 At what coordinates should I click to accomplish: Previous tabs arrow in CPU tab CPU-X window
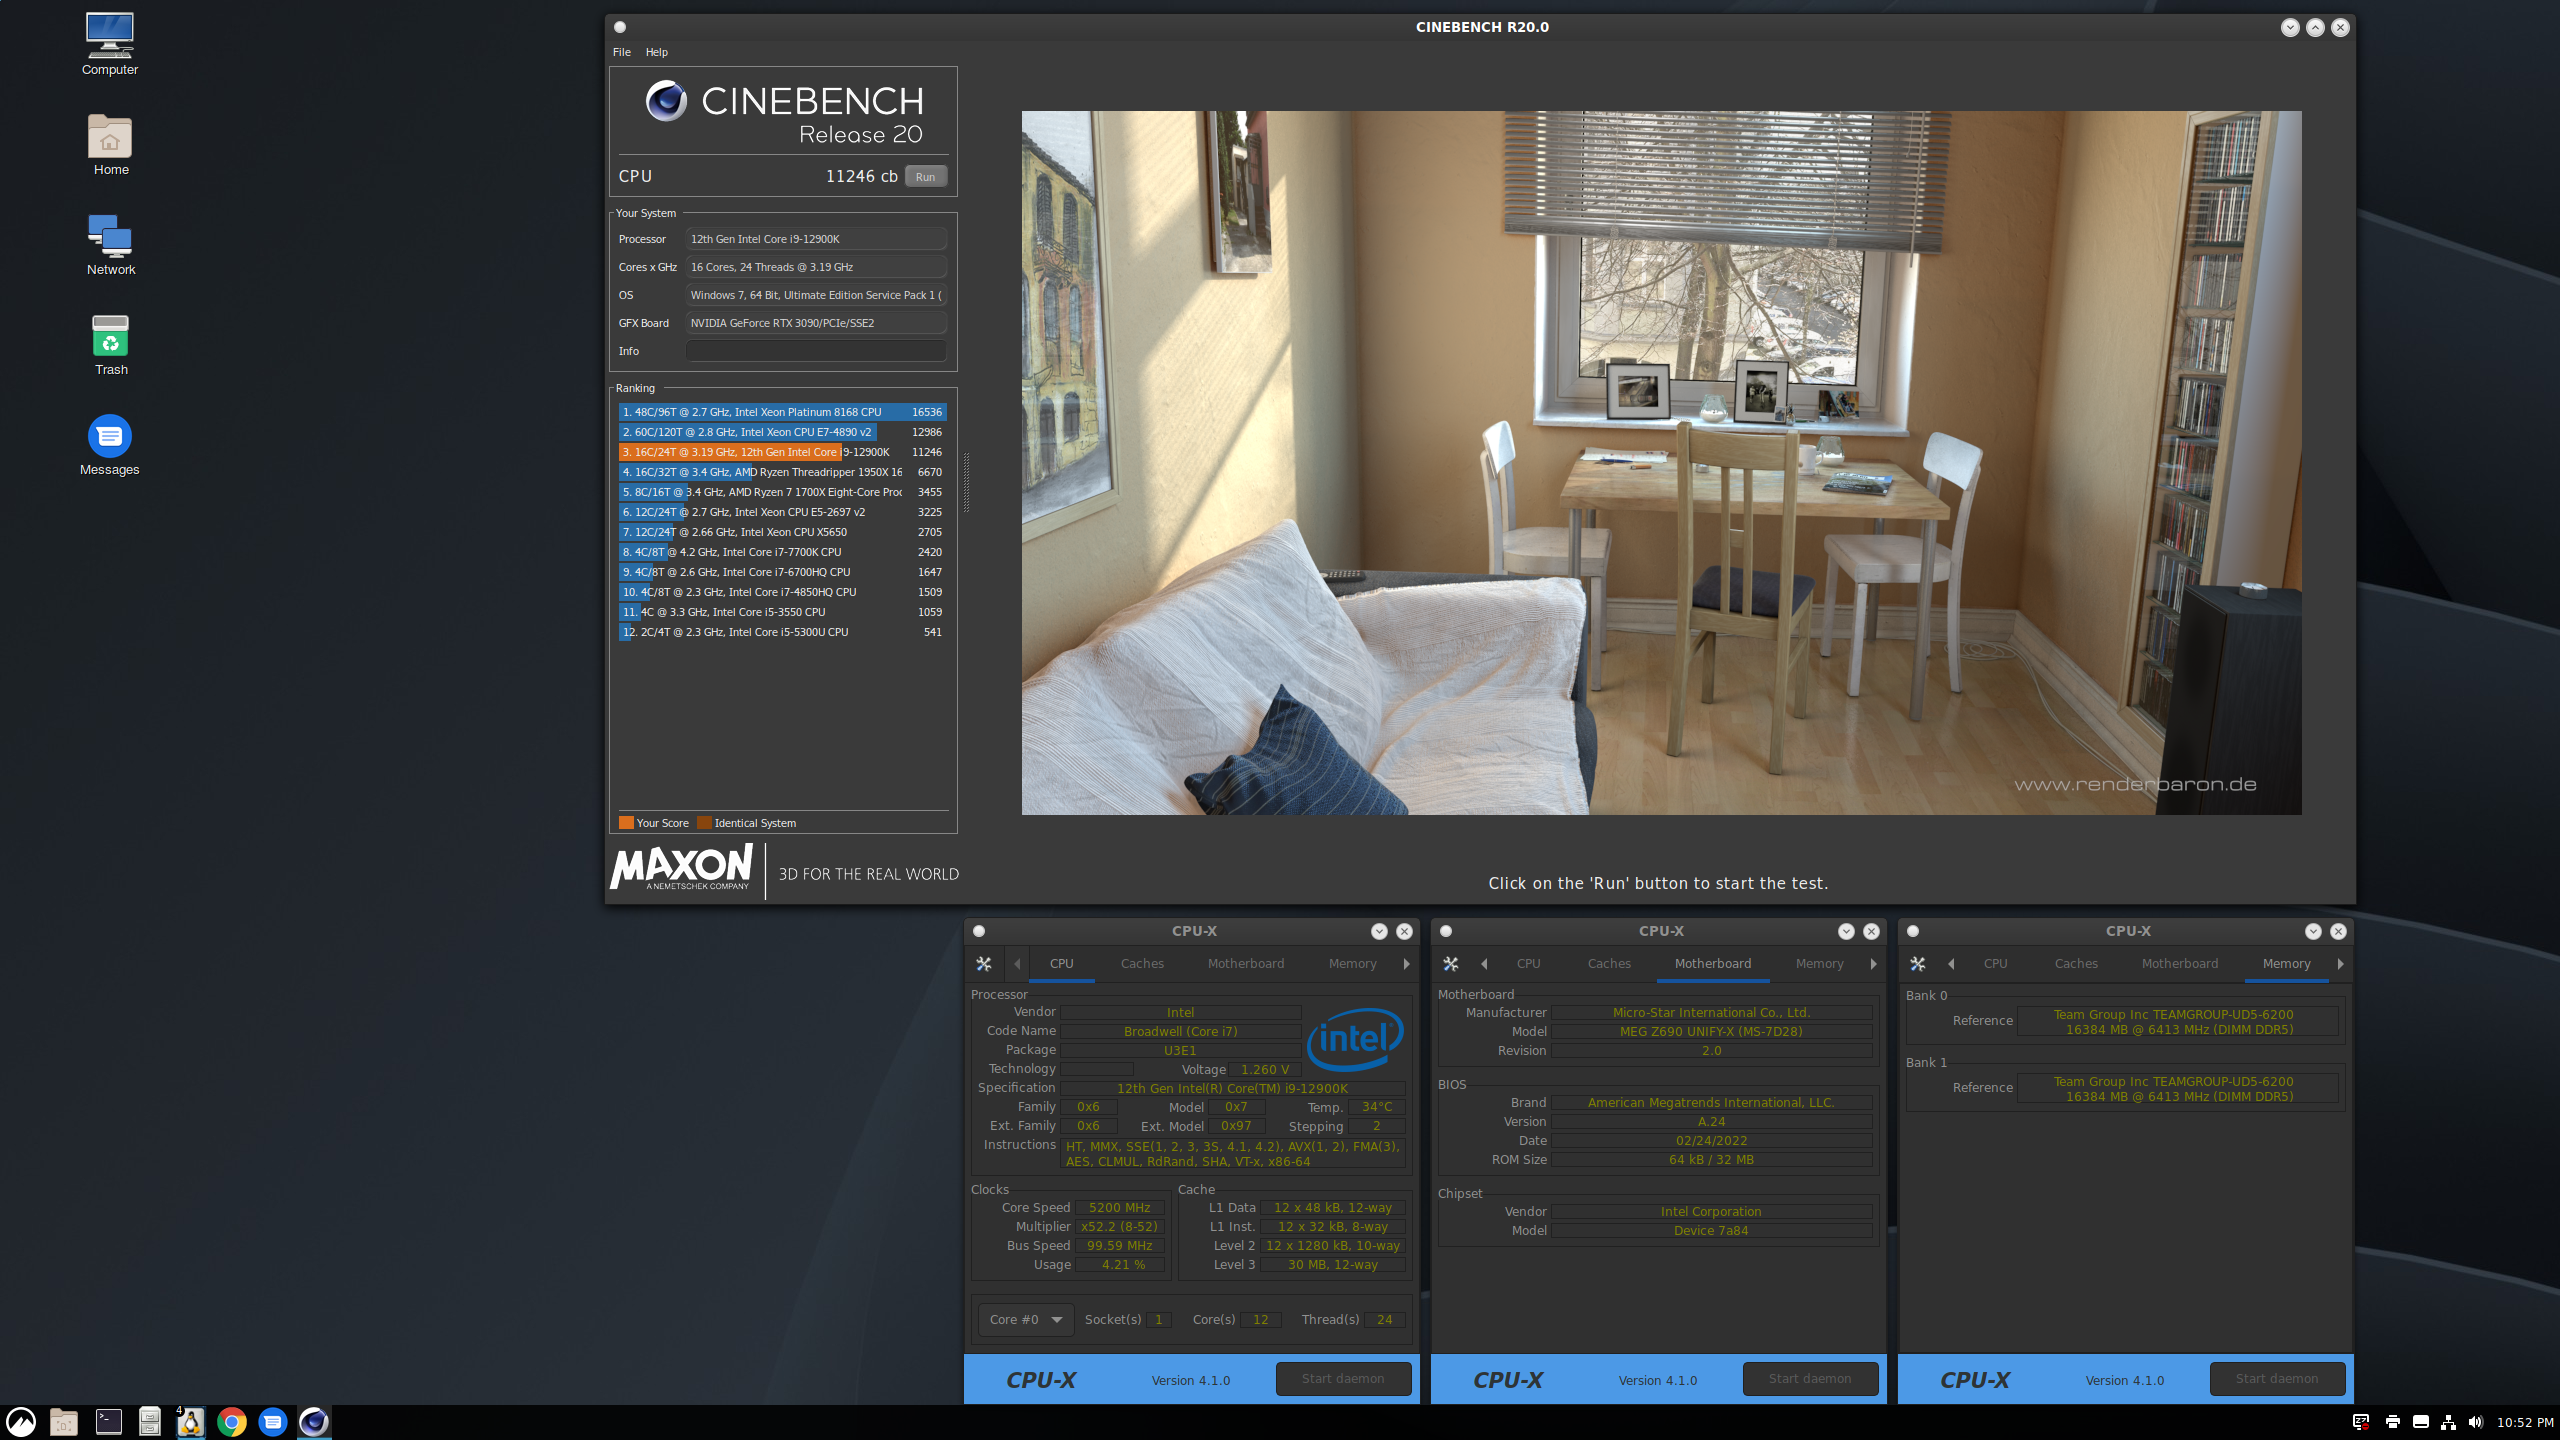point(1017,964)
